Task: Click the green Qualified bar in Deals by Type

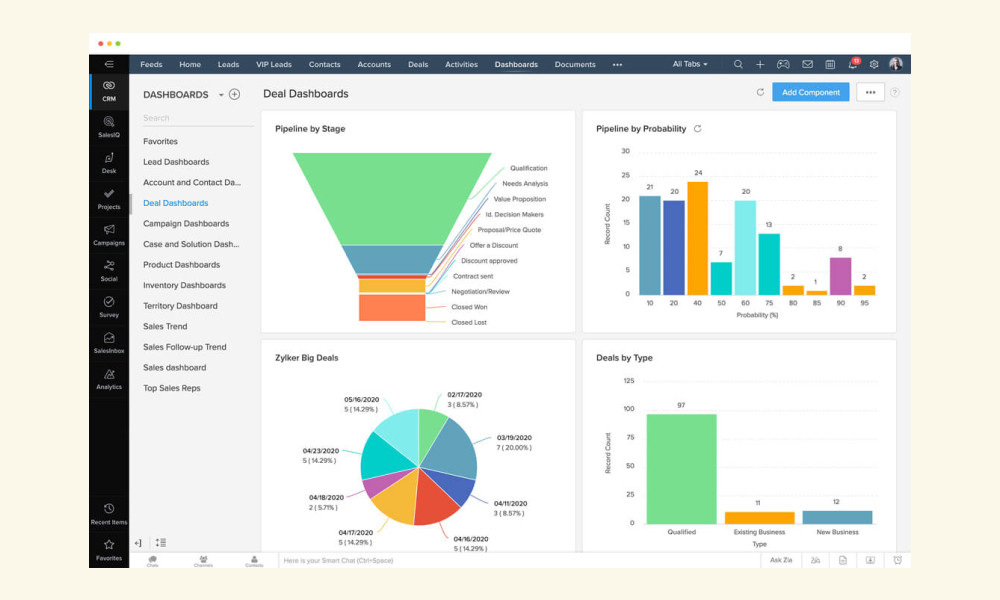Action: point(681,469)
